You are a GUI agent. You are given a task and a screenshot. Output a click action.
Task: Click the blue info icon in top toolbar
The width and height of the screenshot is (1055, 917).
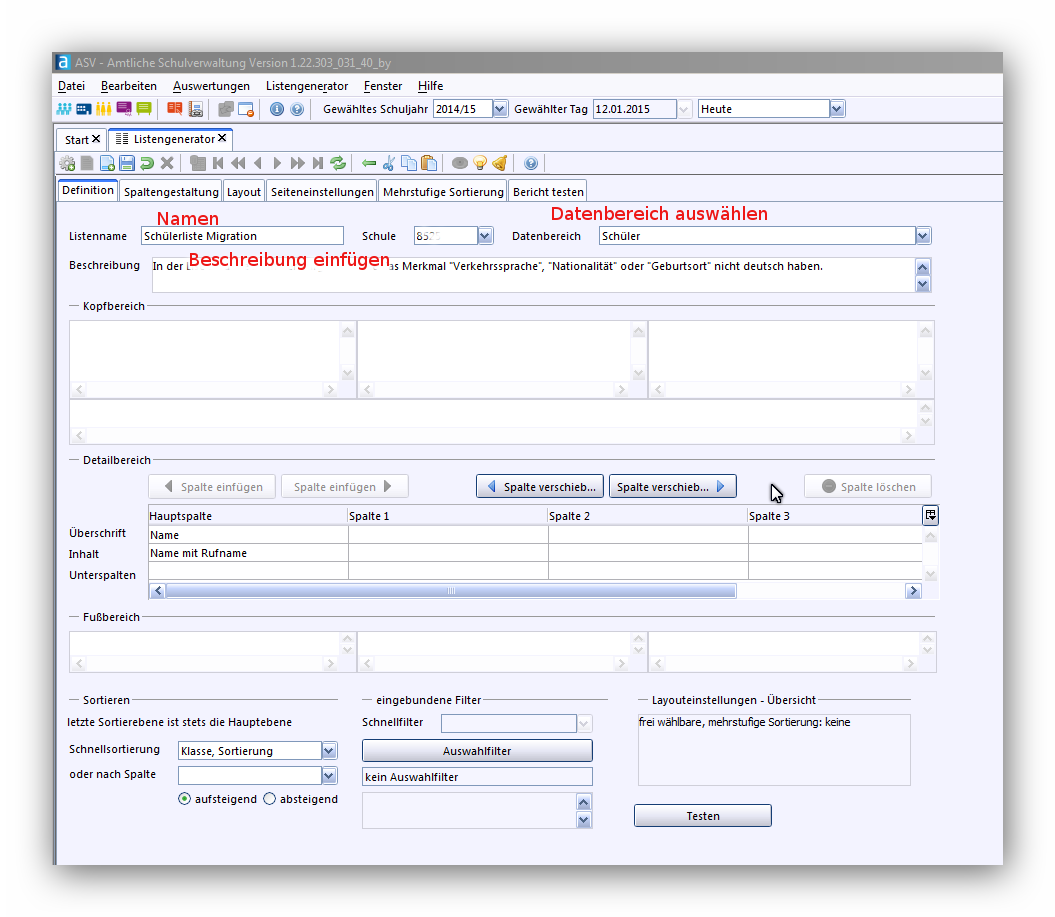[277, 108]
